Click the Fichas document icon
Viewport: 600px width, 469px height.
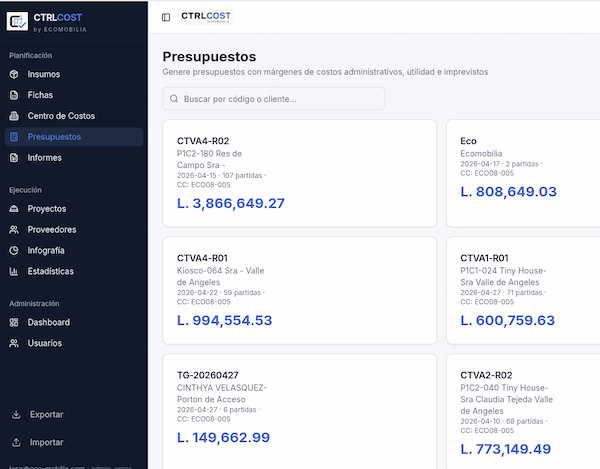click(x=14, y=95)
